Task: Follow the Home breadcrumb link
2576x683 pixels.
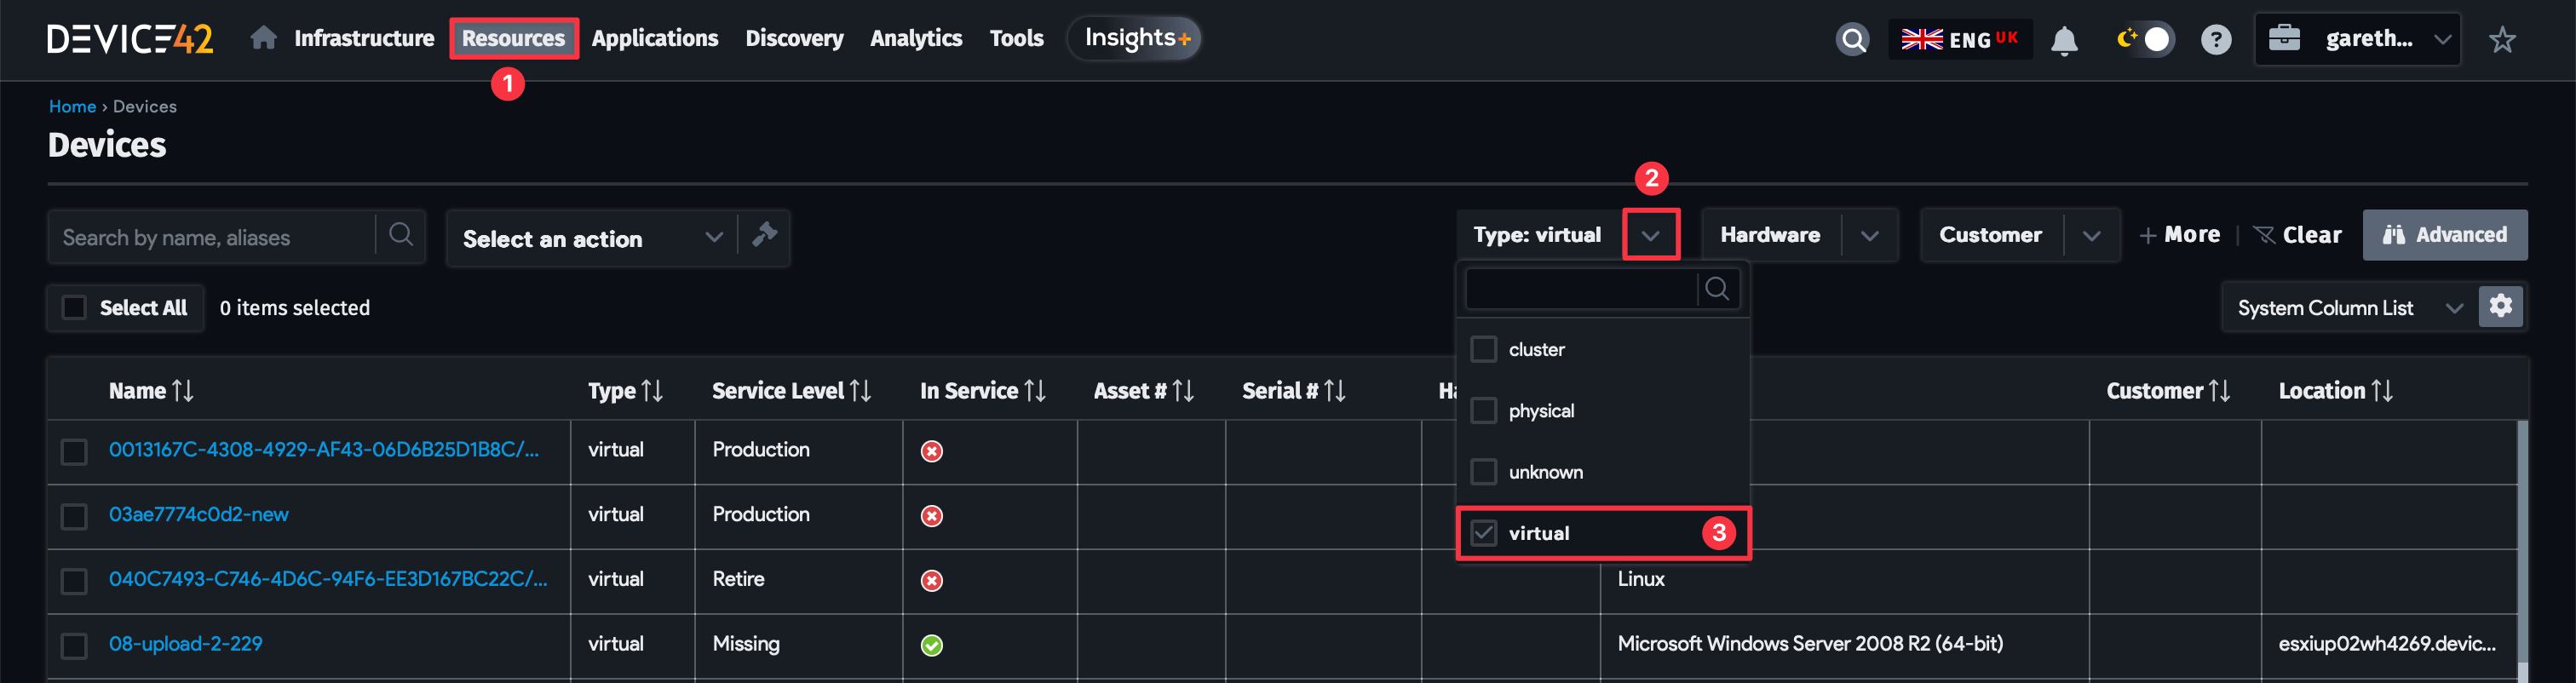Action: tap(72, 106)
